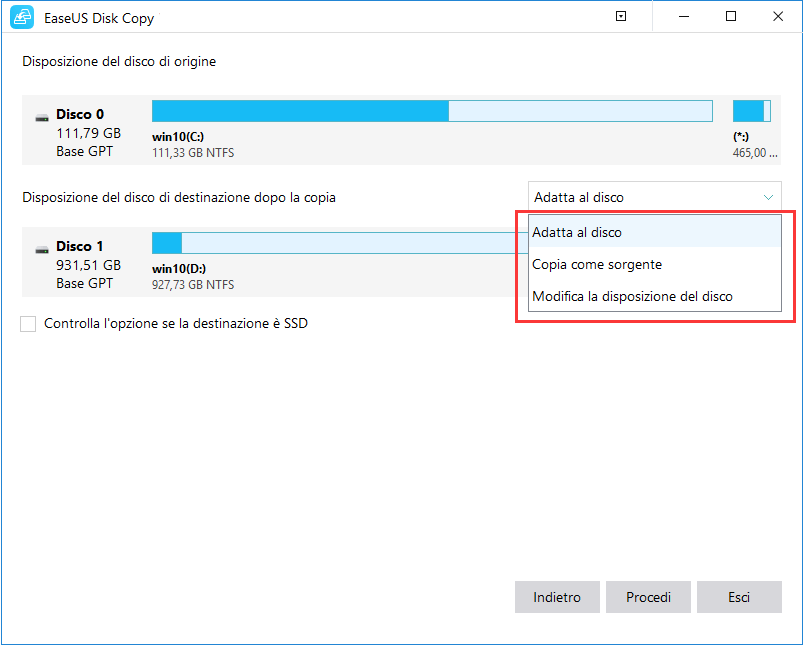Click the Procedi button
805x647 pixels.
(648, 597)
